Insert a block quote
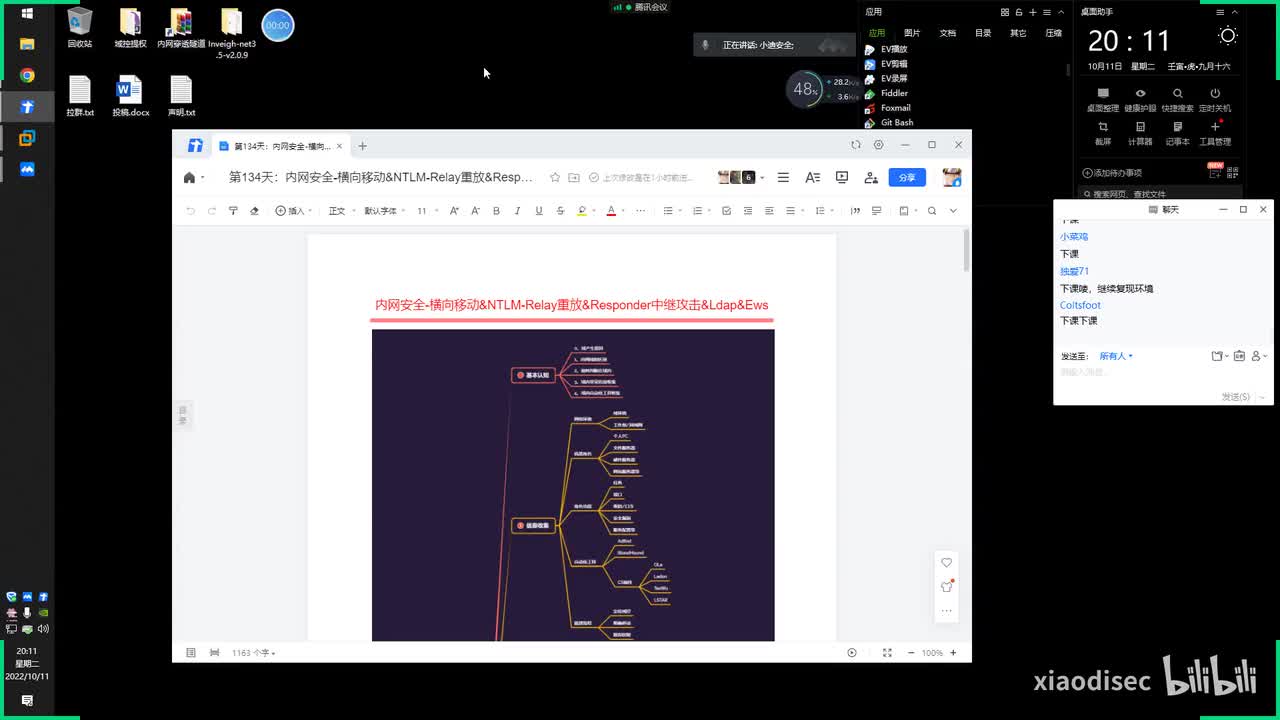The height and width of the screenshot is (720, 1280). [x=855, y=211]
